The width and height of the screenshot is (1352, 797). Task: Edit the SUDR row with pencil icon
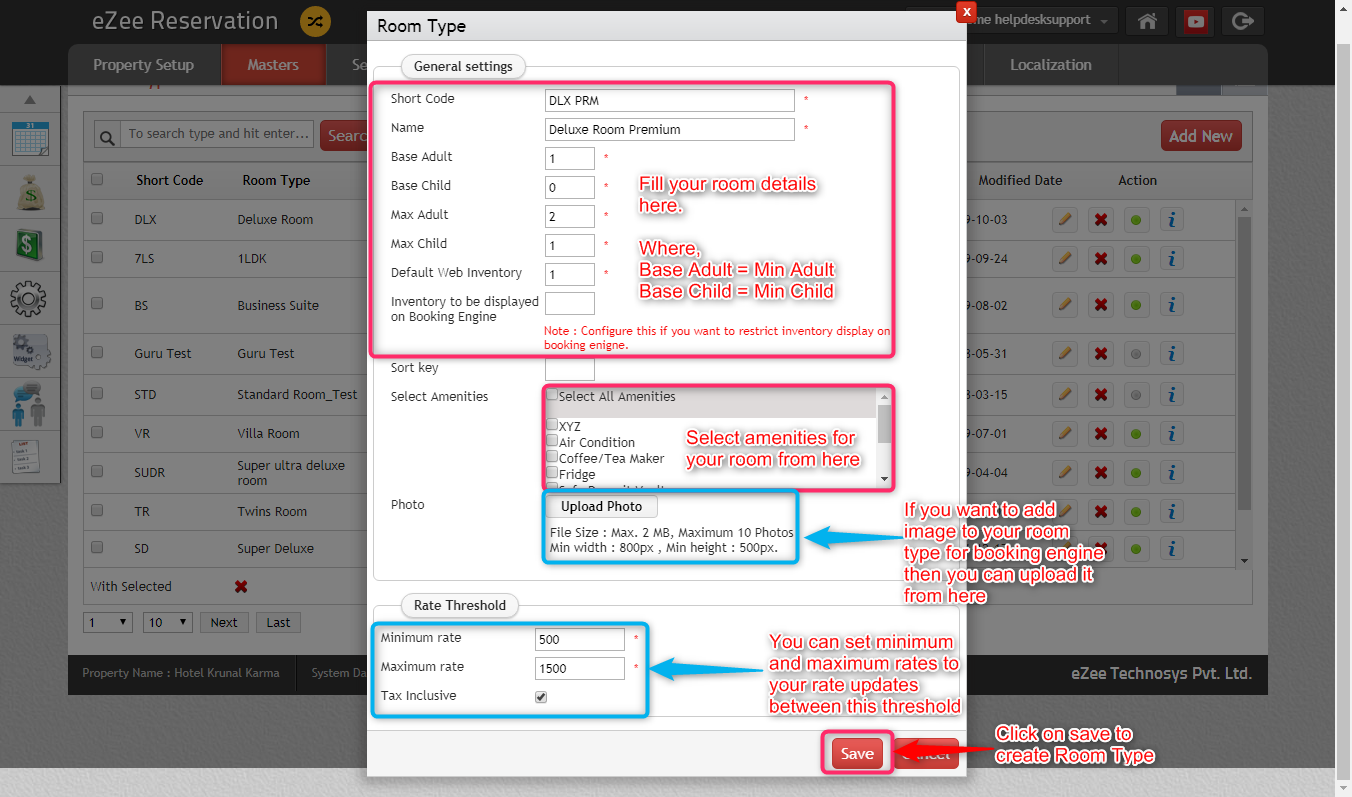coord(1065,473)
